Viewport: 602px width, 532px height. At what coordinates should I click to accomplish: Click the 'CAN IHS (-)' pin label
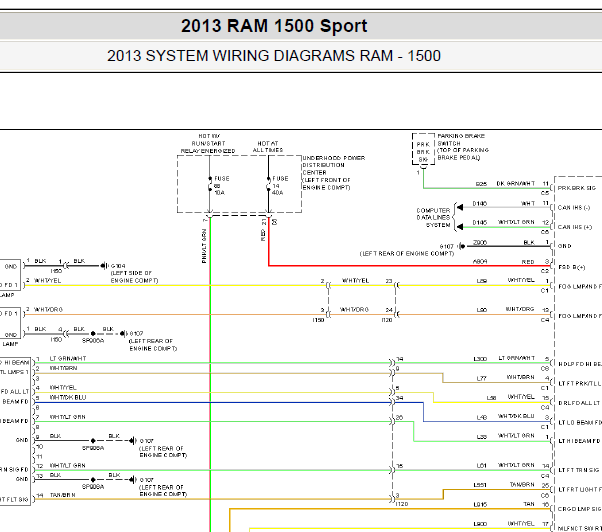coord(574,208)
